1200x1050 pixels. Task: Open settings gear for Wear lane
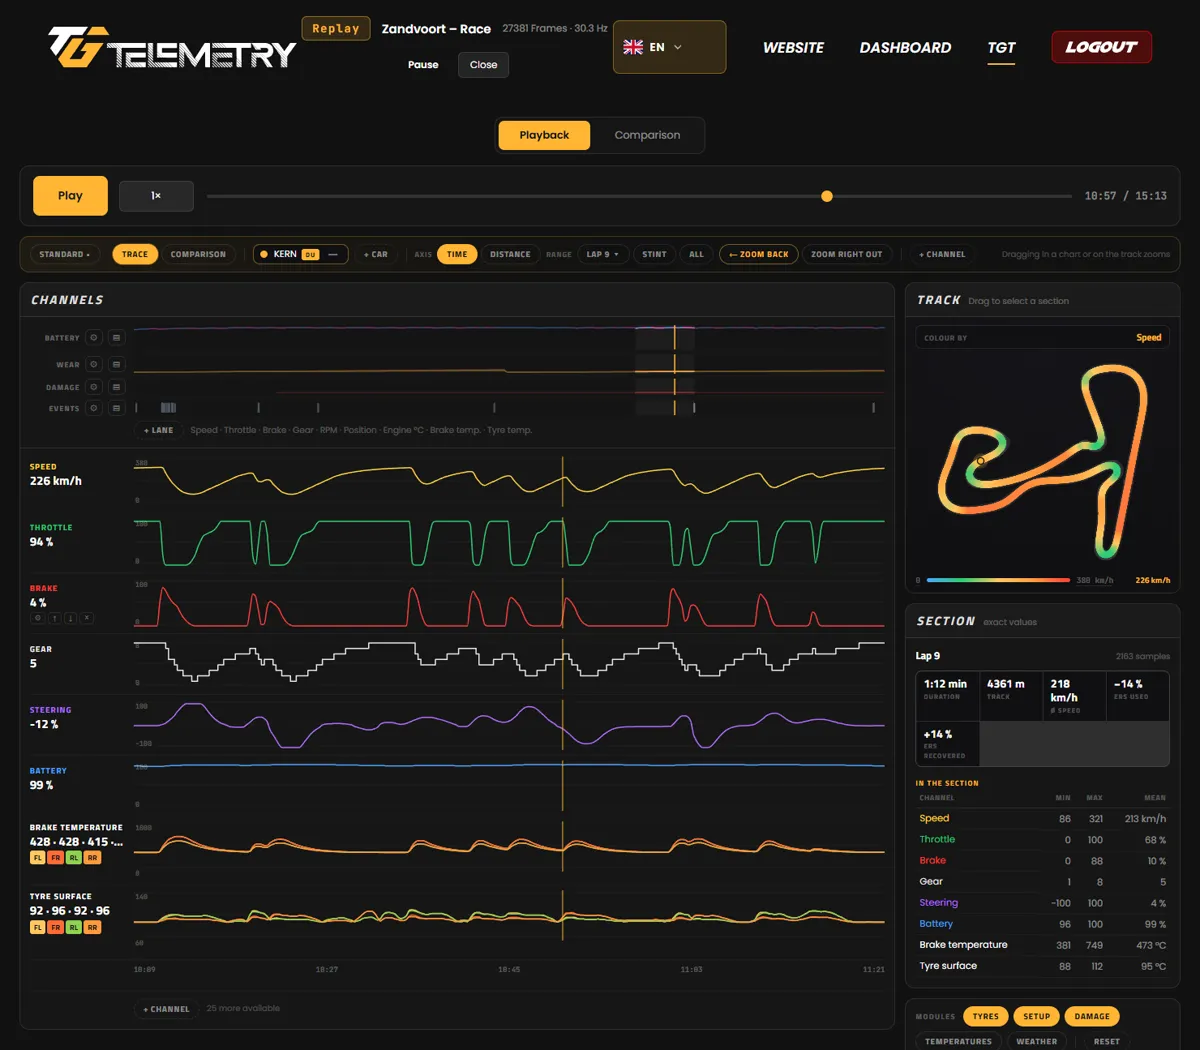tap(94, 364)
